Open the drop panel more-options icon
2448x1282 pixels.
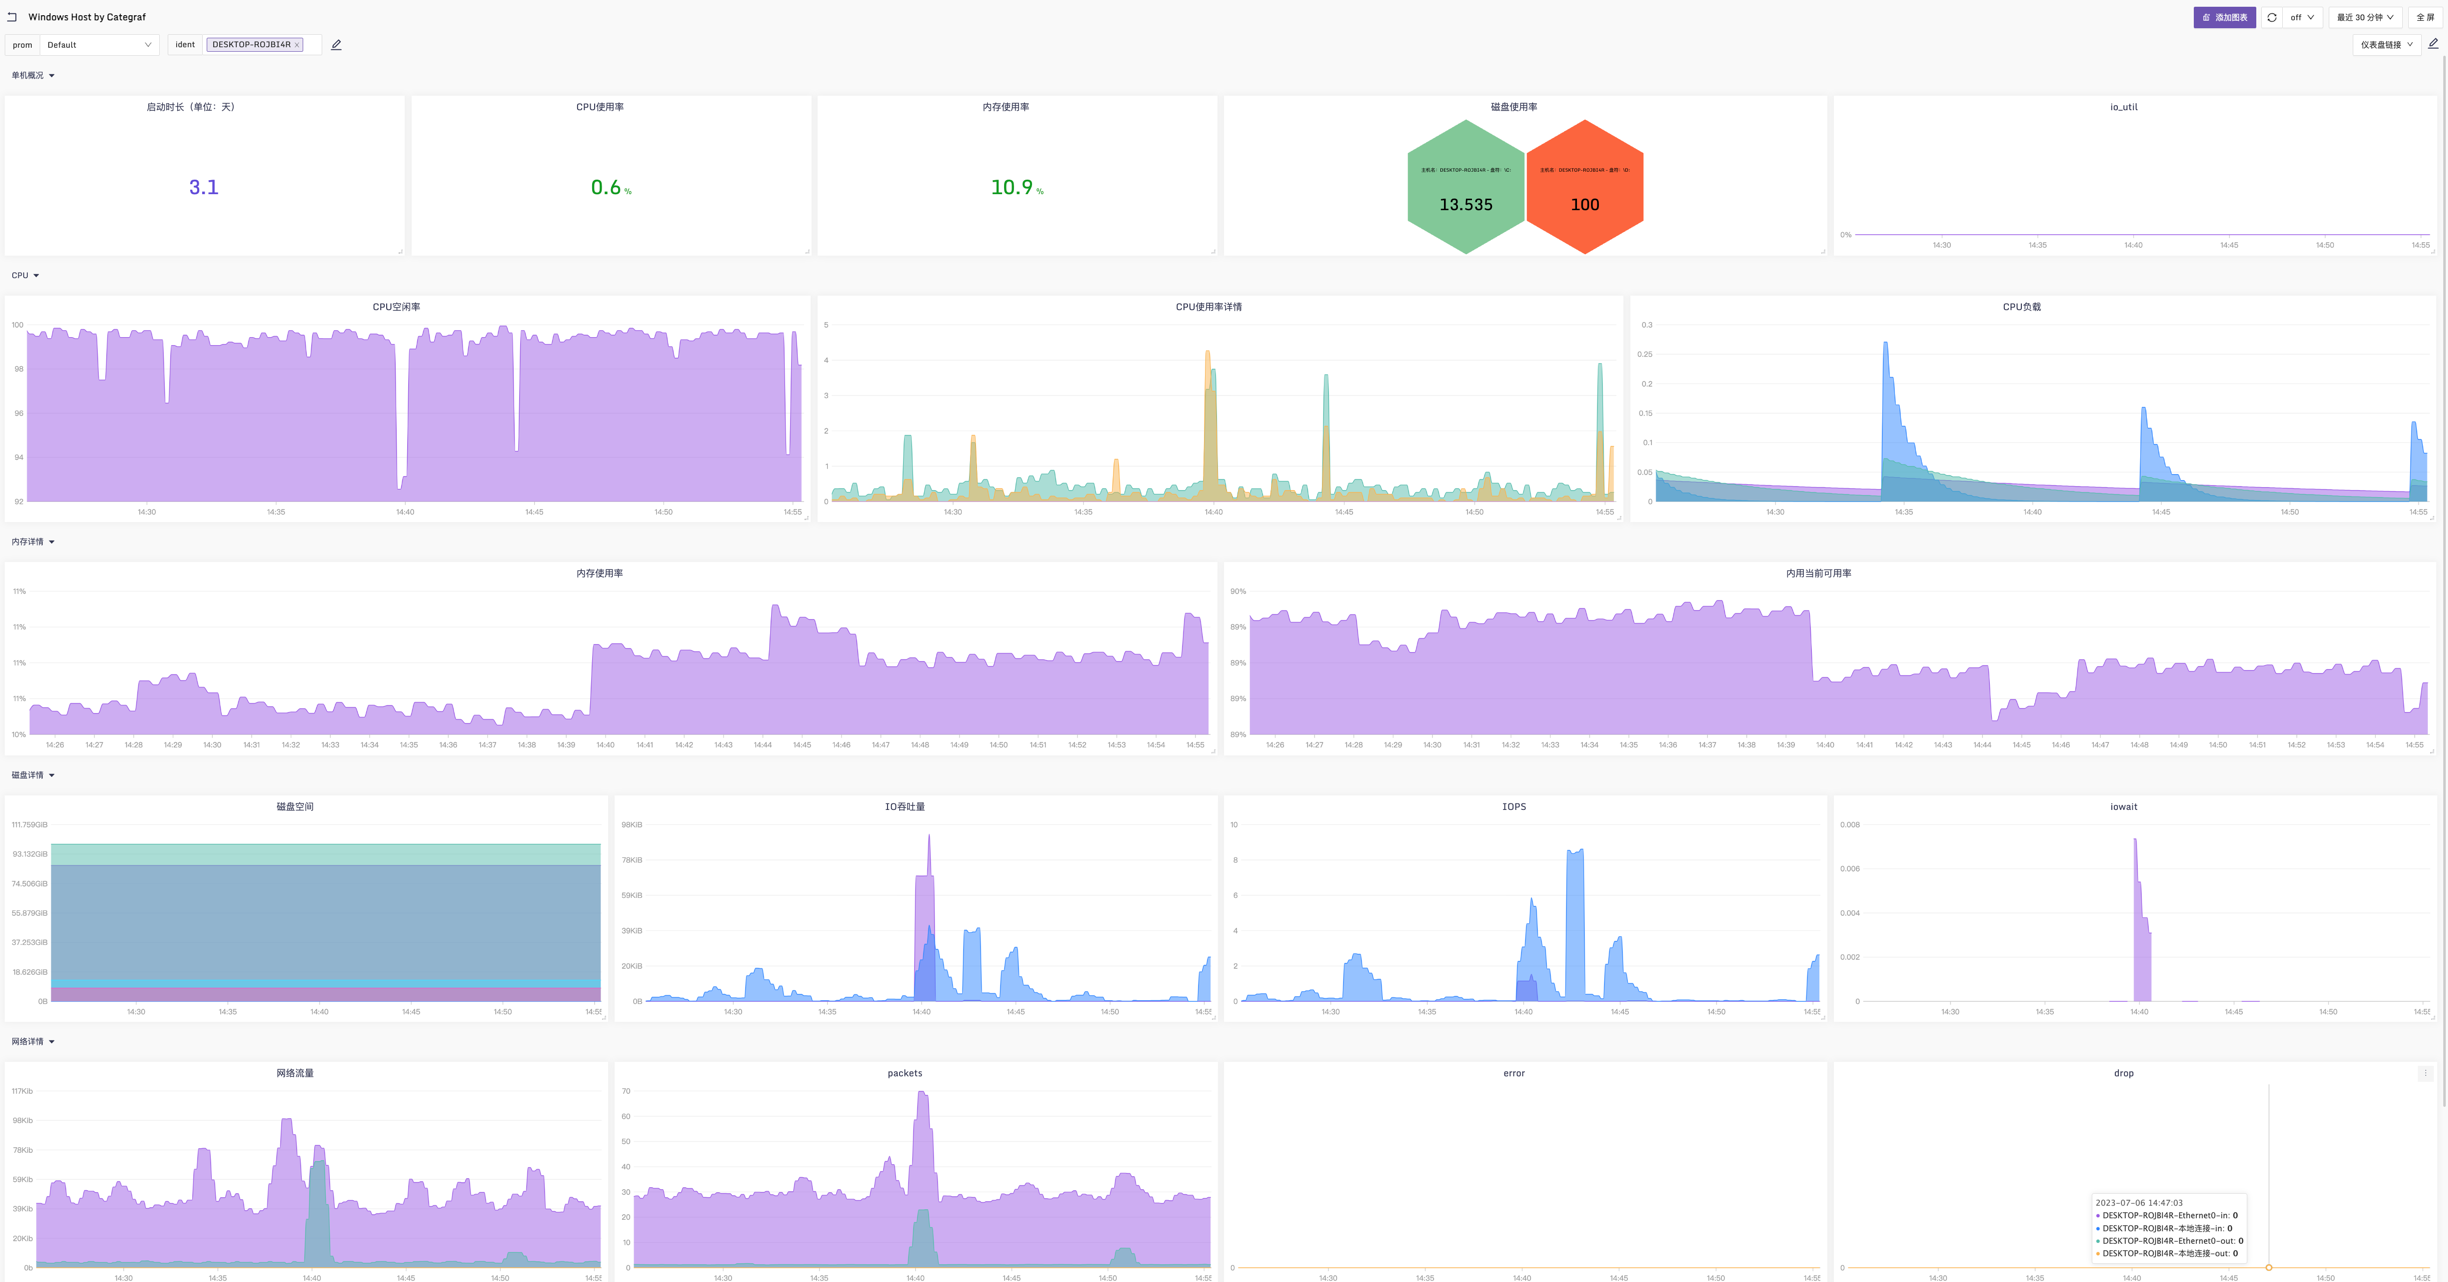pos(2425,1073)
